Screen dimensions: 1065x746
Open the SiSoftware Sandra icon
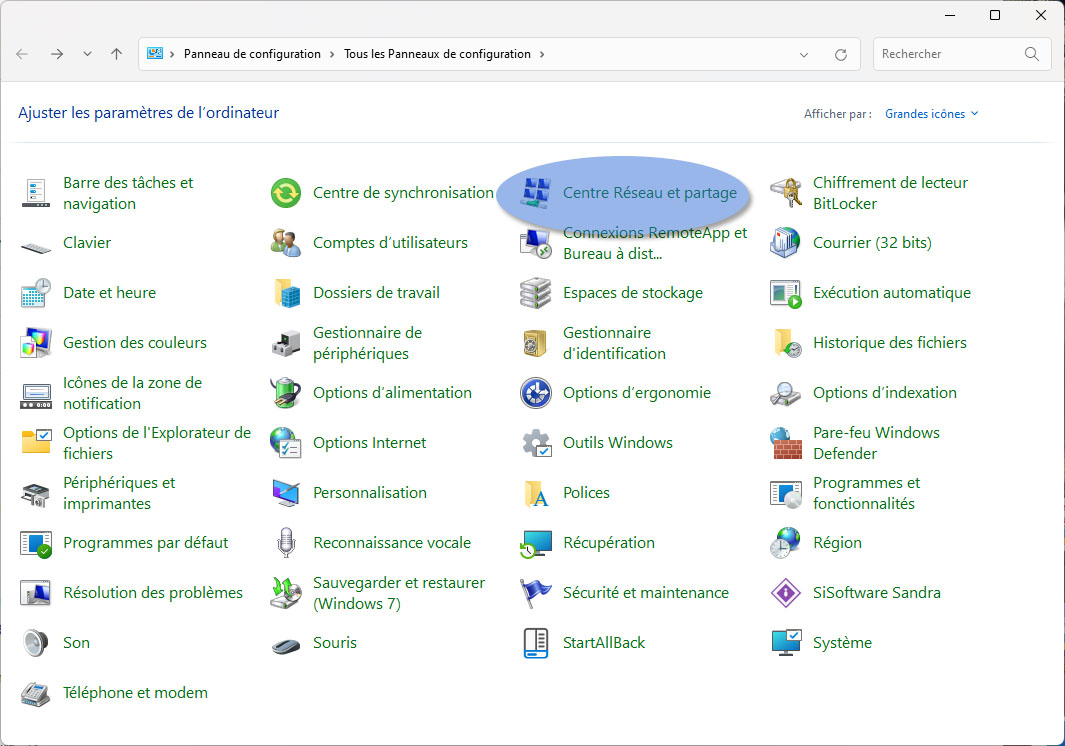click(786, 593)
